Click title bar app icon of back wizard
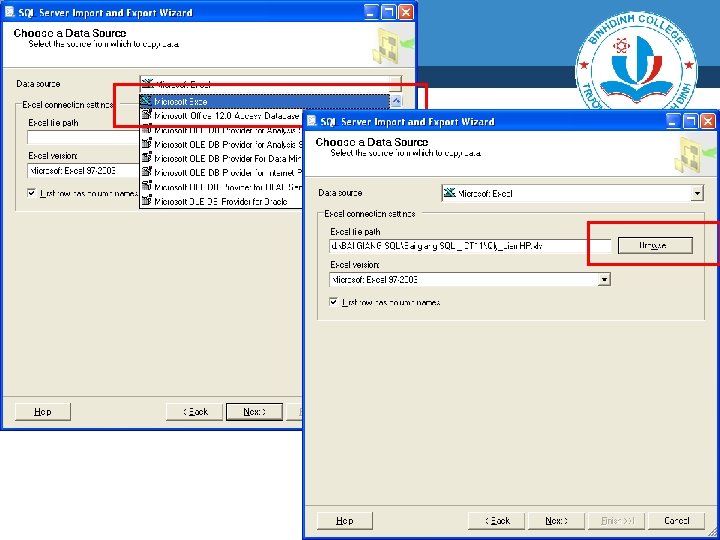The height and width of the screenshot is (540, 720). (10, 12)
